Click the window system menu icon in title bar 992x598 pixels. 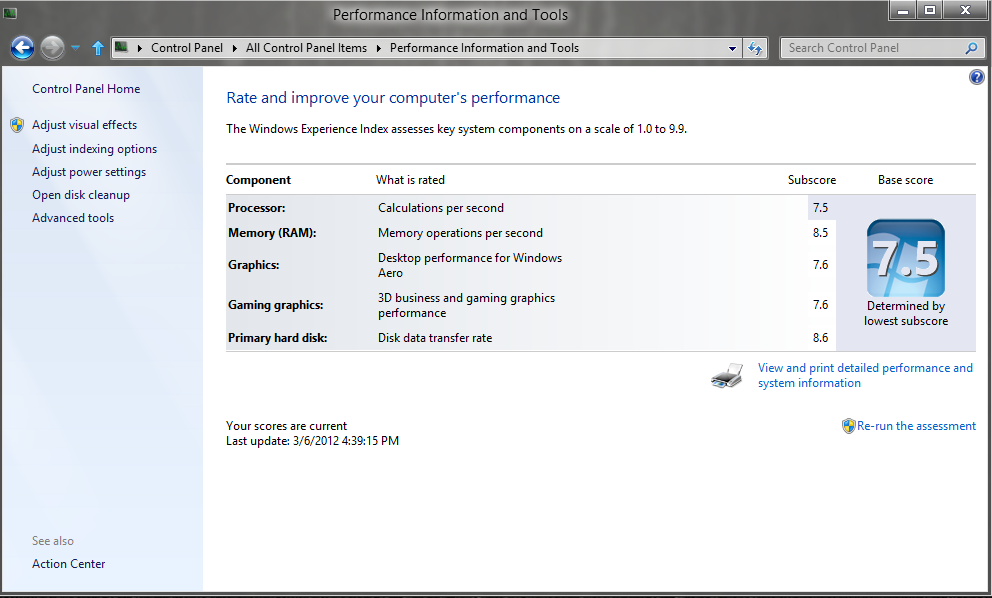[x=9, y=13]
